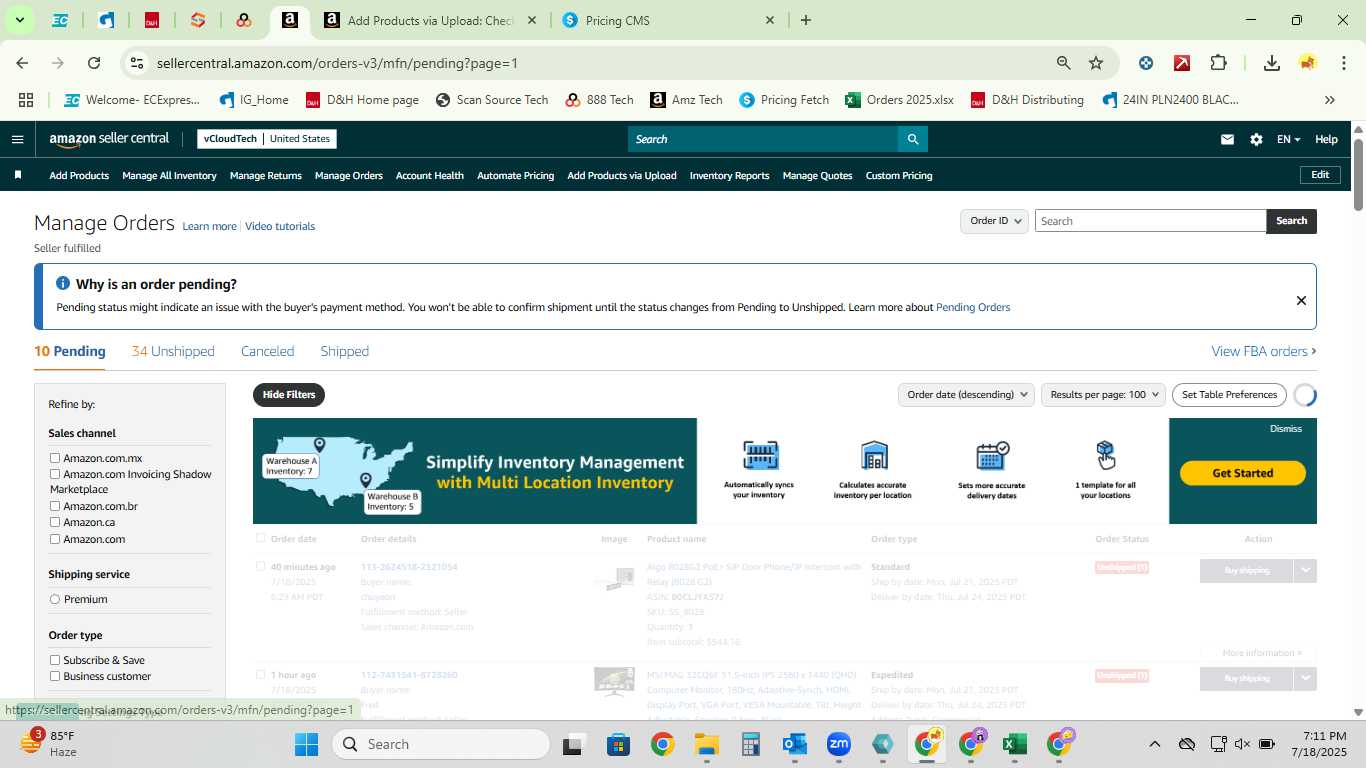Close the order pending info banner
The width and height of the screenshot is (1366, 768).
[x=1301, y=300]
